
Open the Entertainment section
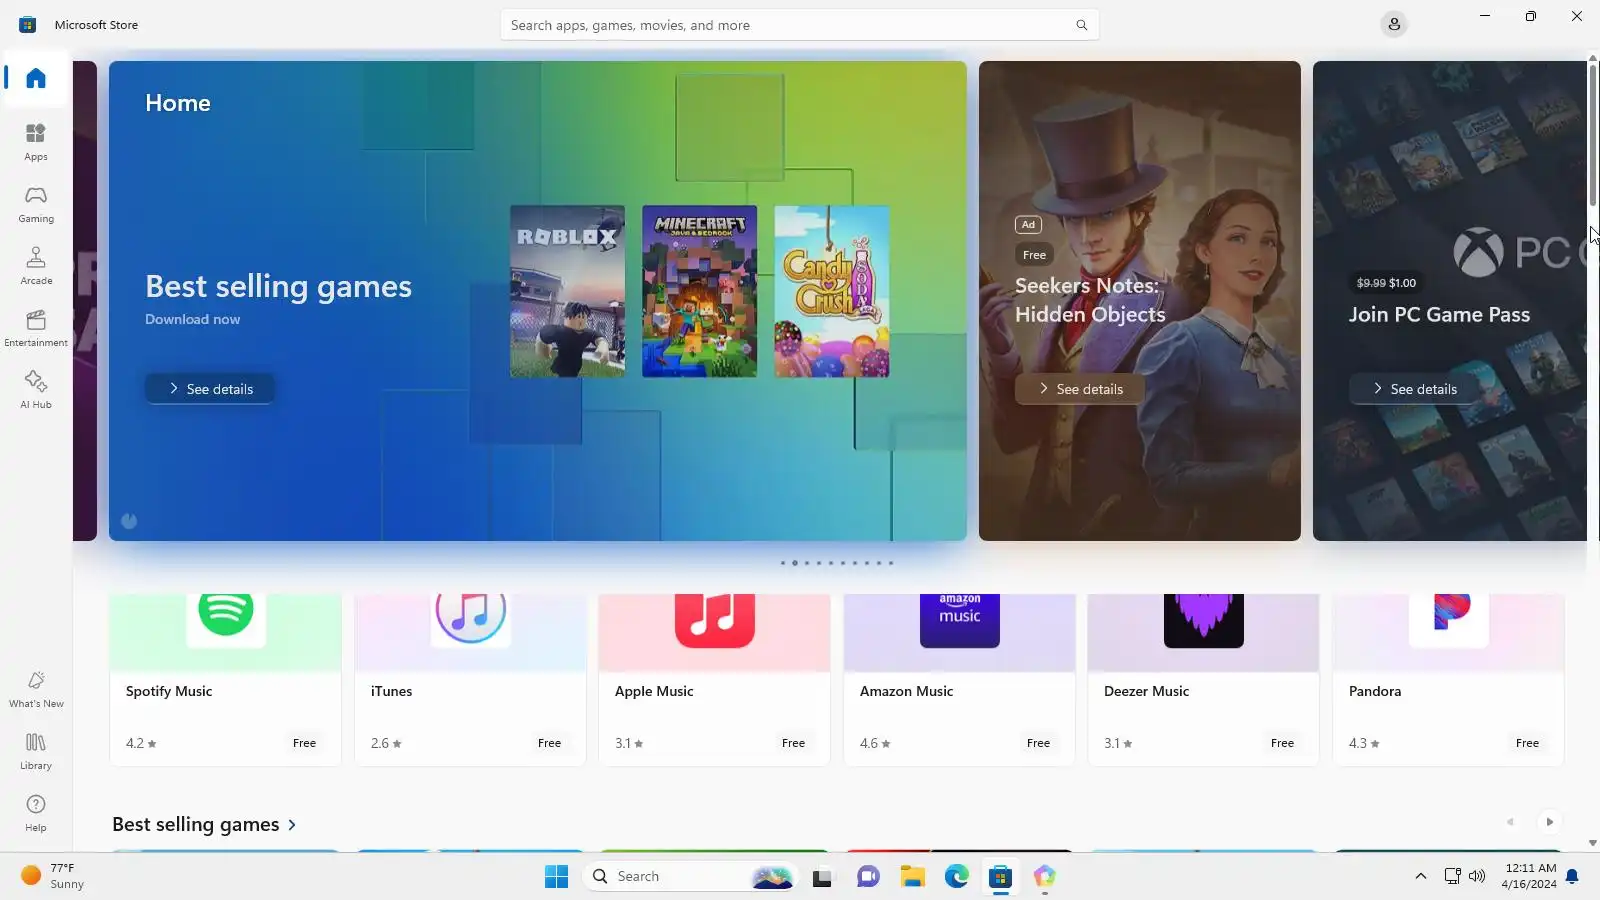click(36, 327)
